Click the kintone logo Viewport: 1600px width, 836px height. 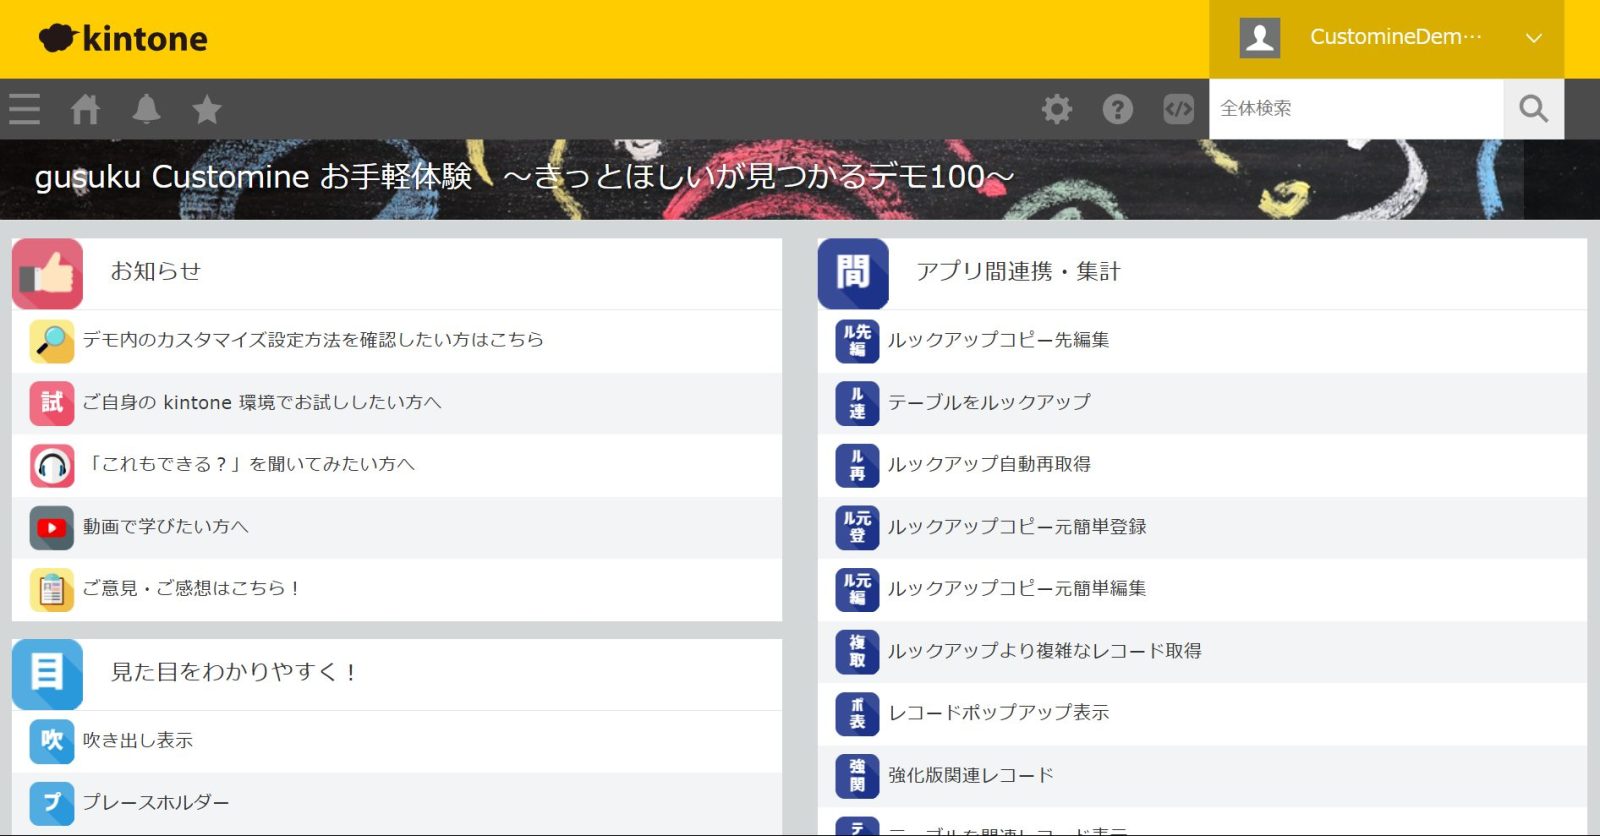[x=123, y=38]
